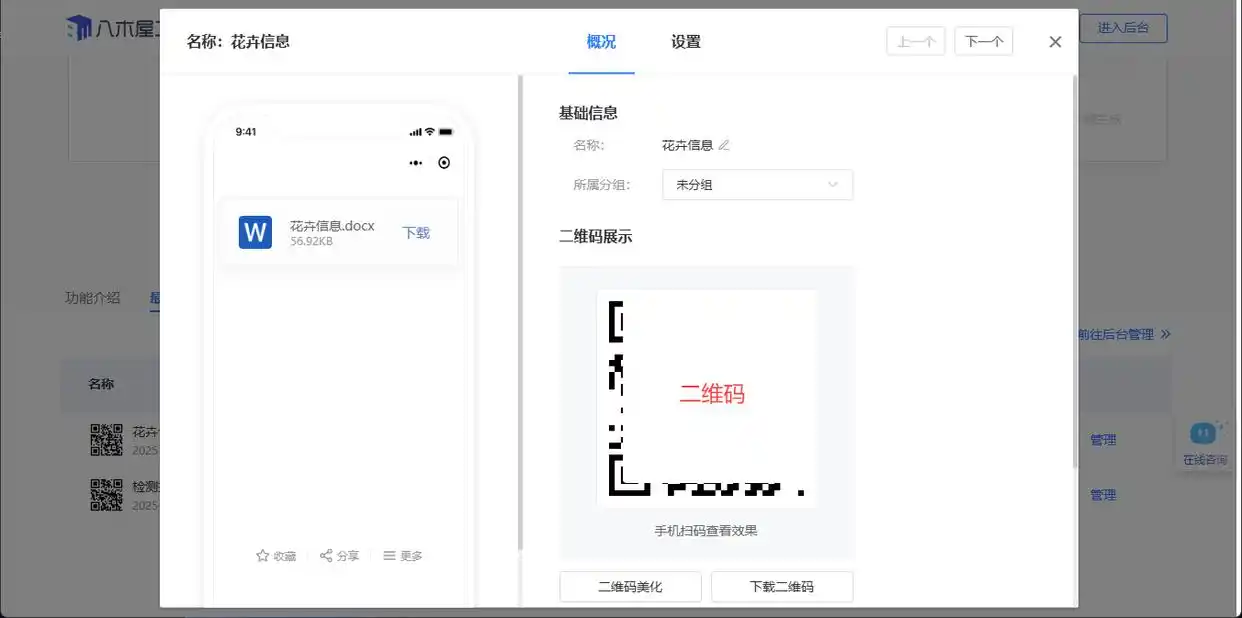
Task: Close the dialog with the X icon
Action: click(x=1055, y=42)
